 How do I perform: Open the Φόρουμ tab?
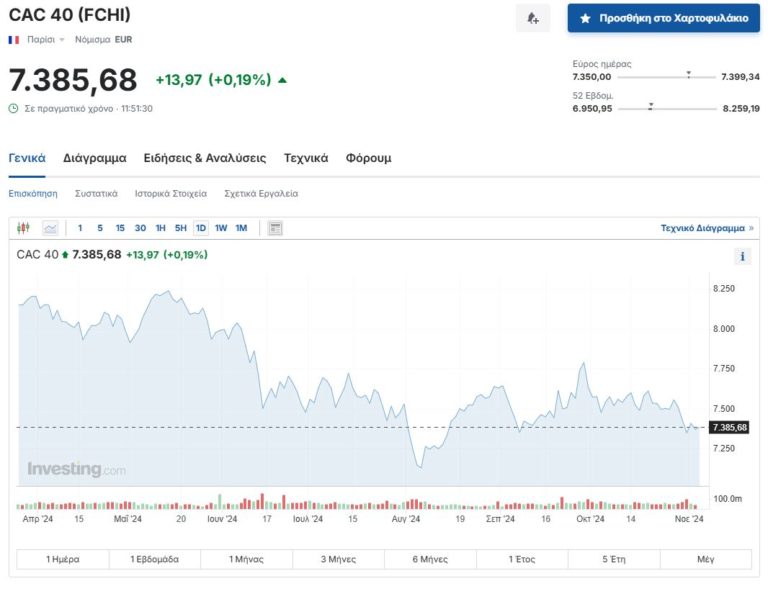coord(368,158)
